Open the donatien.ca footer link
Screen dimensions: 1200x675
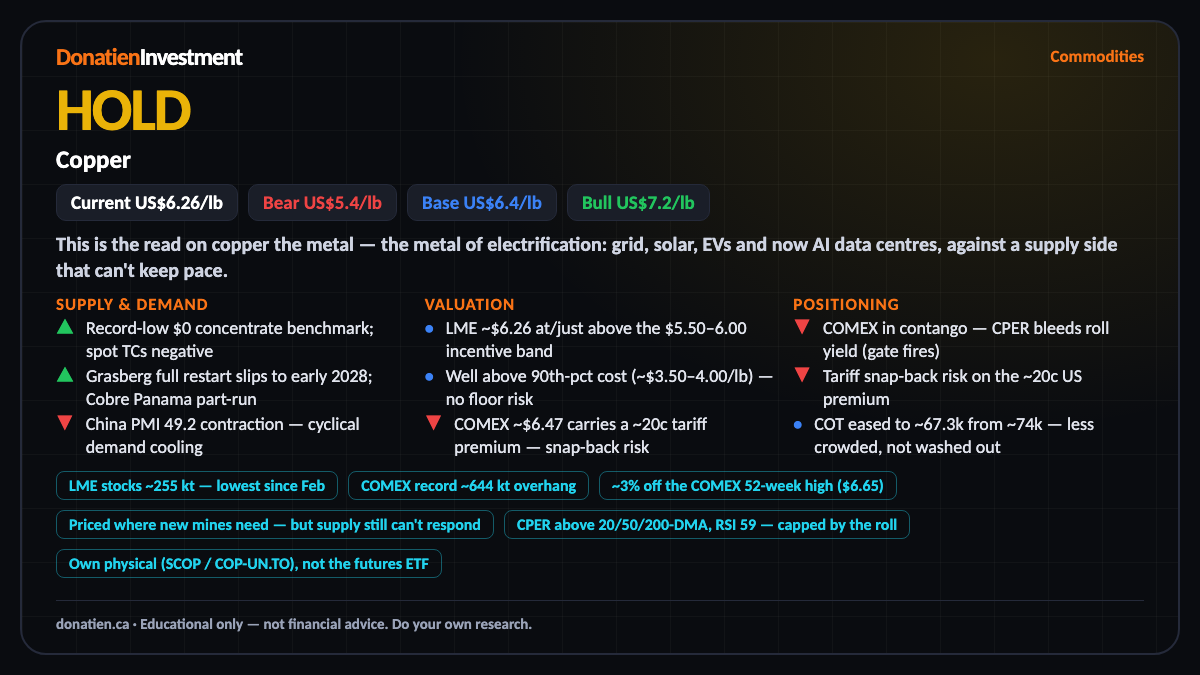[92, 624]
